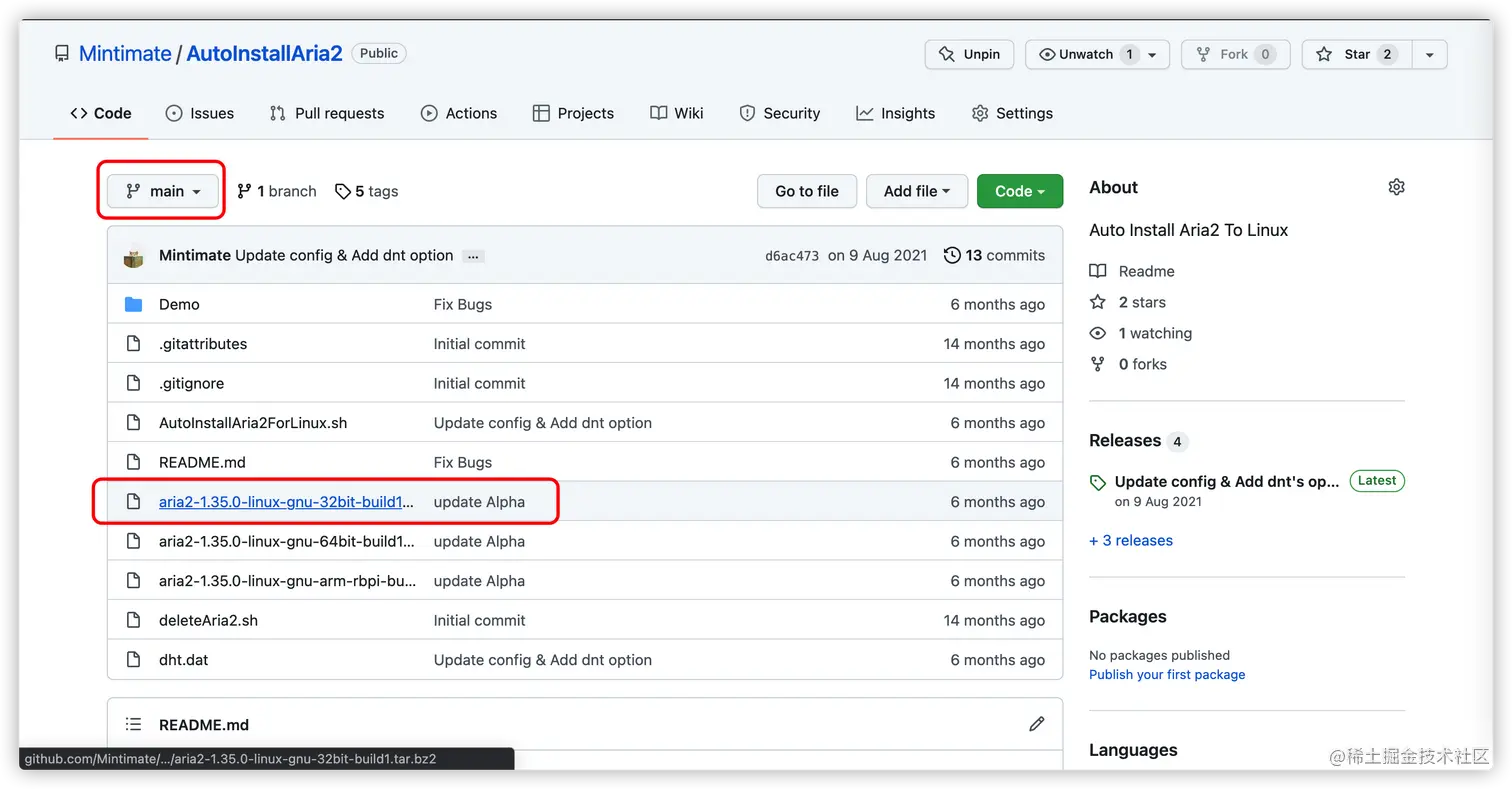Screen dimensions: 1512x789
Task: Click the commits history clock icon
Action: coord(952,255)
